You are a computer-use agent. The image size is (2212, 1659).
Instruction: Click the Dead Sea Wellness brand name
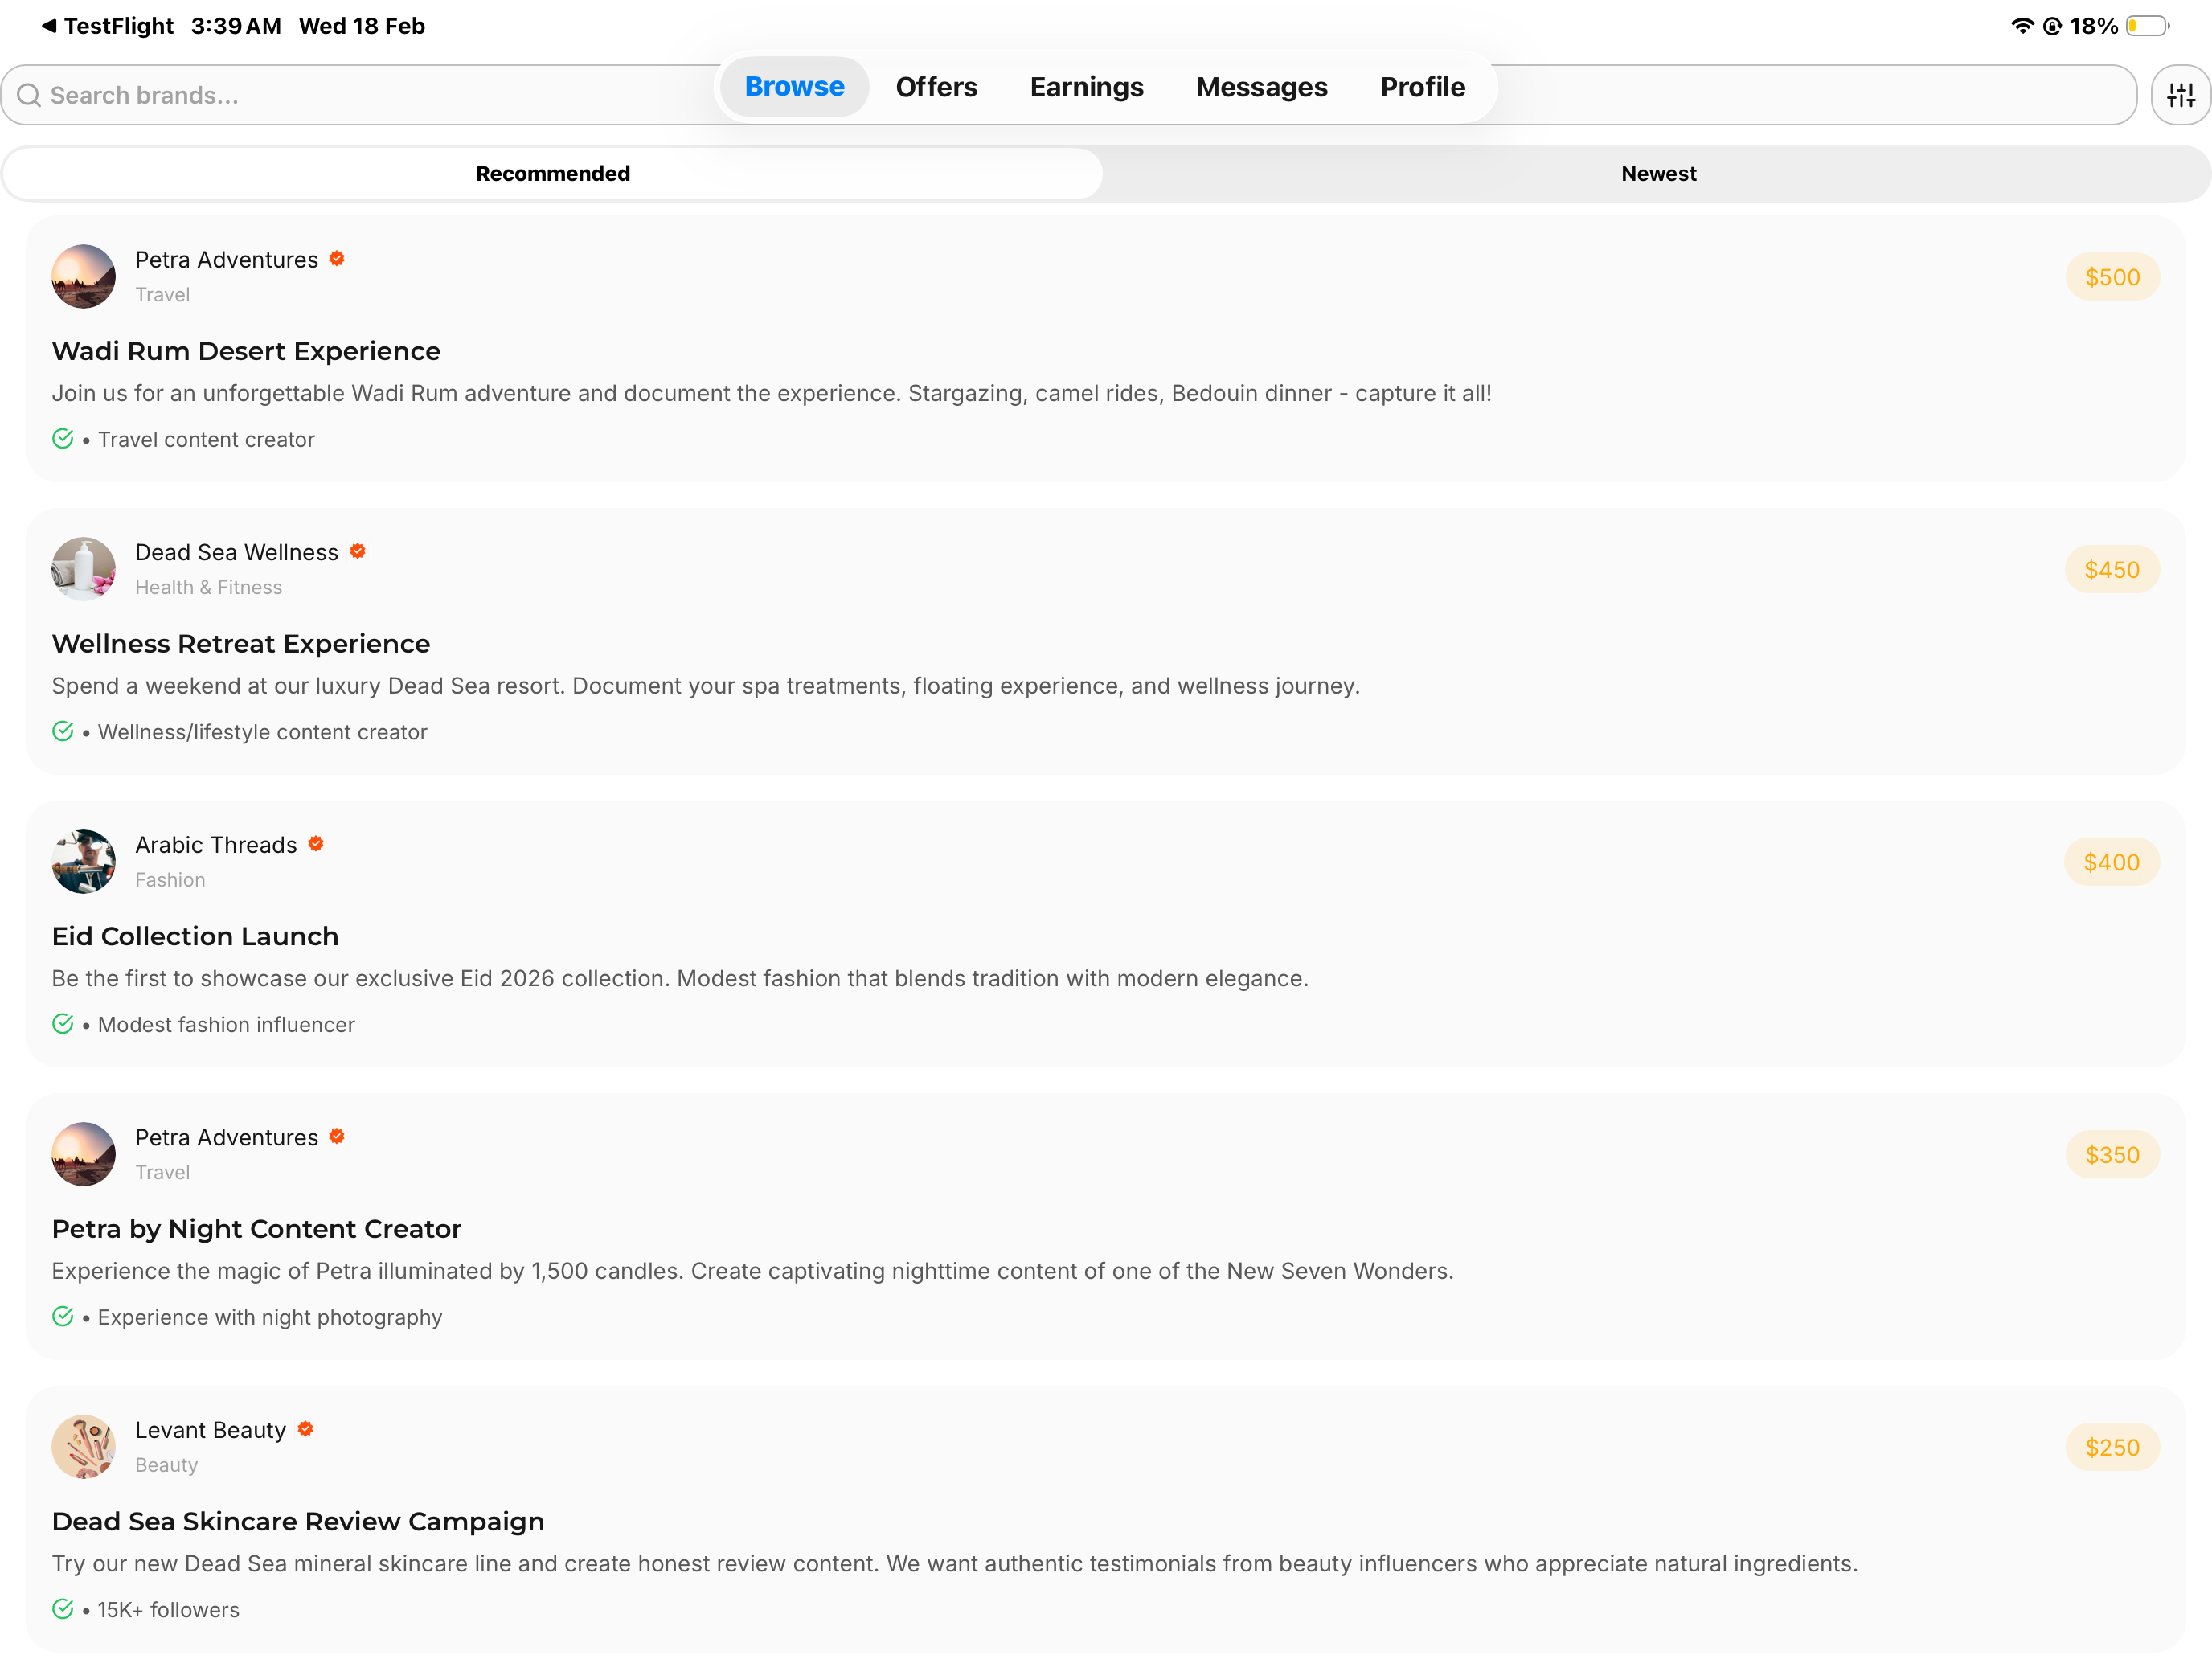[x=237, y=552]
